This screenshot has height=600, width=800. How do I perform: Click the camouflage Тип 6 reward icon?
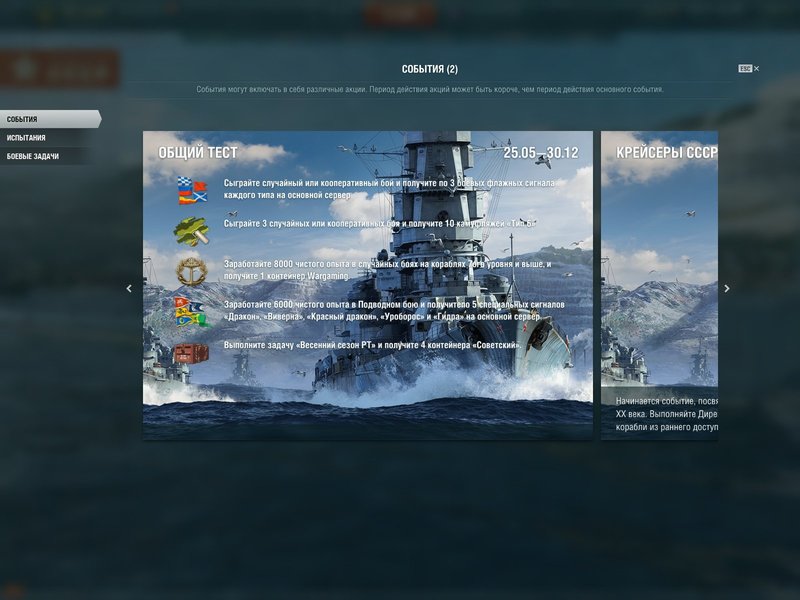[x=192, y=231]
